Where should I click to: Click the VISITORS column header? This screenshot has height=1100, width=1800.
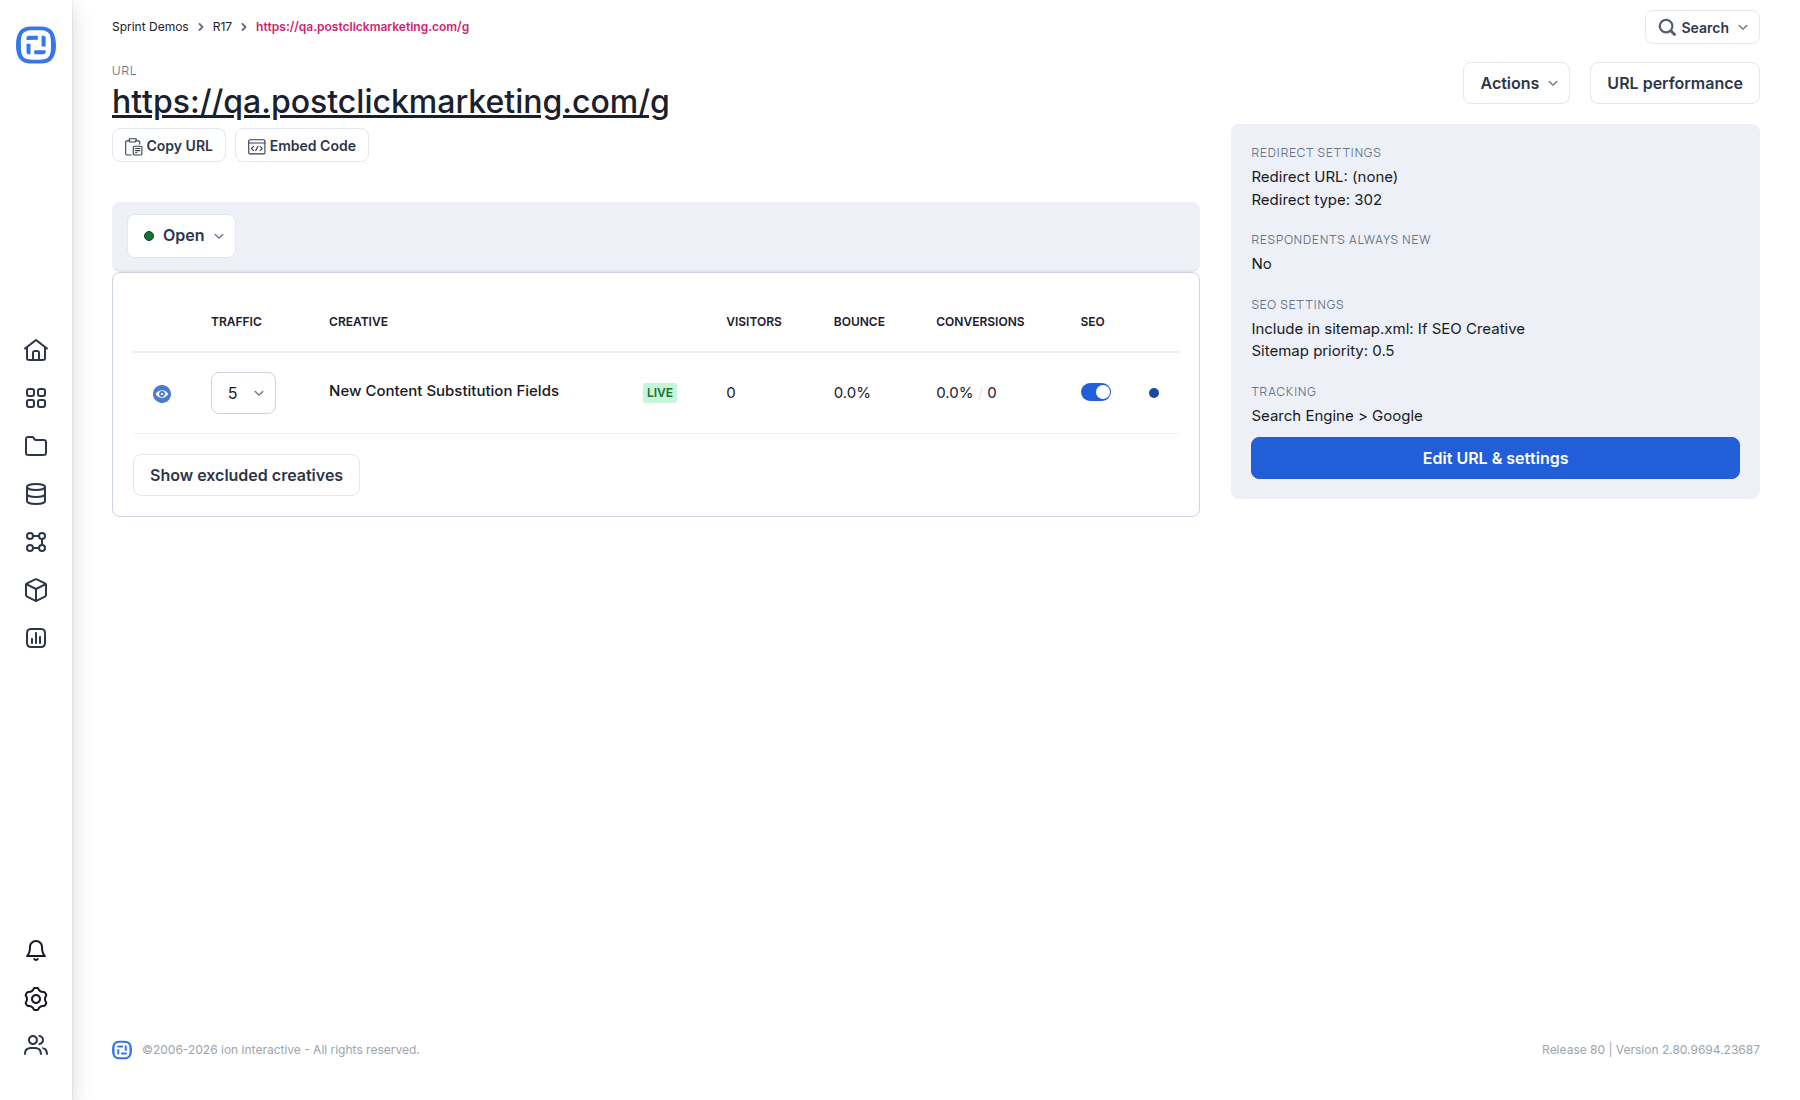coord(754,322)
